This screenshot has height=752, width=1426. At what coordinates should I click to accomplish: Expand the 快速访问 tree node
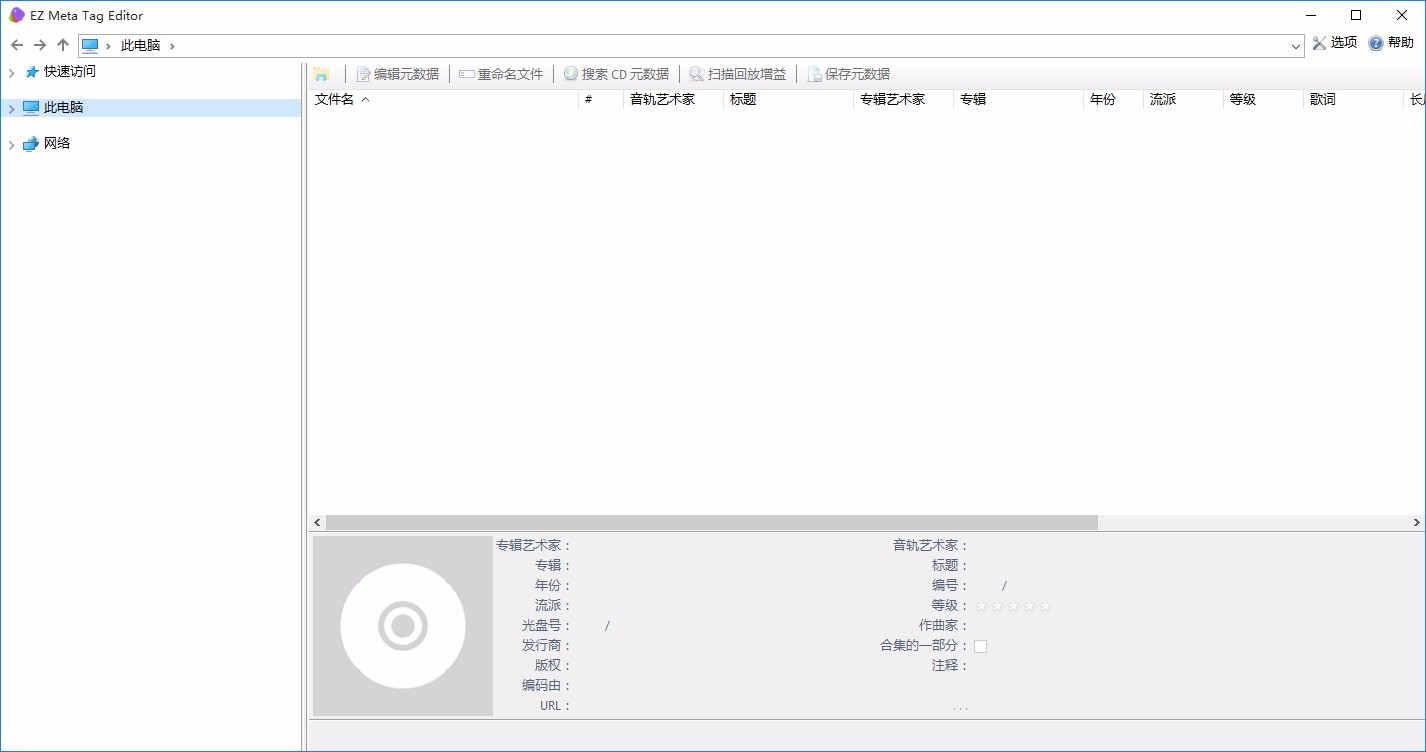(x=12, y=73)
